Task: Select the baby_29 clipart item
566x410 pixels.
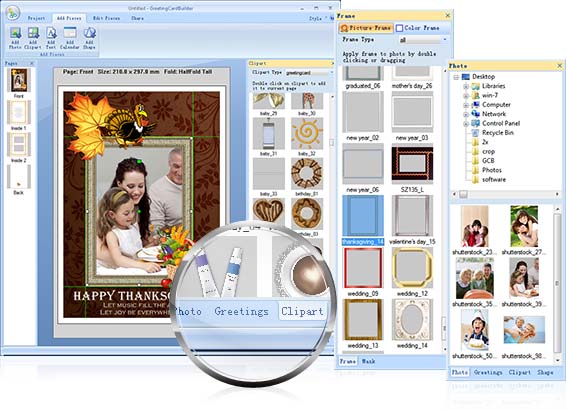Action: click(269, 101)
